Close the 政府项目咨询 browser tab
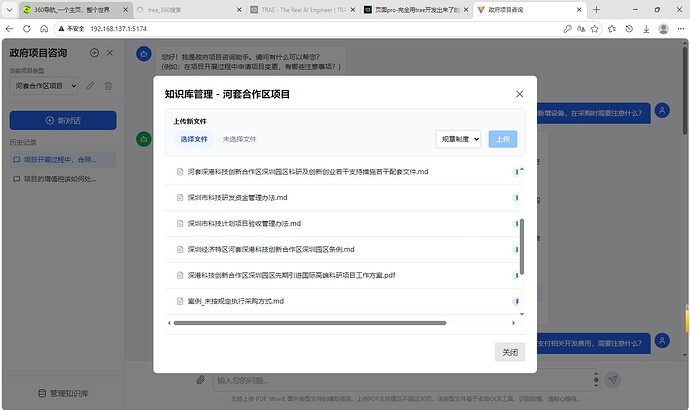This screenshot has height=410, width=690. pos(579,10)
